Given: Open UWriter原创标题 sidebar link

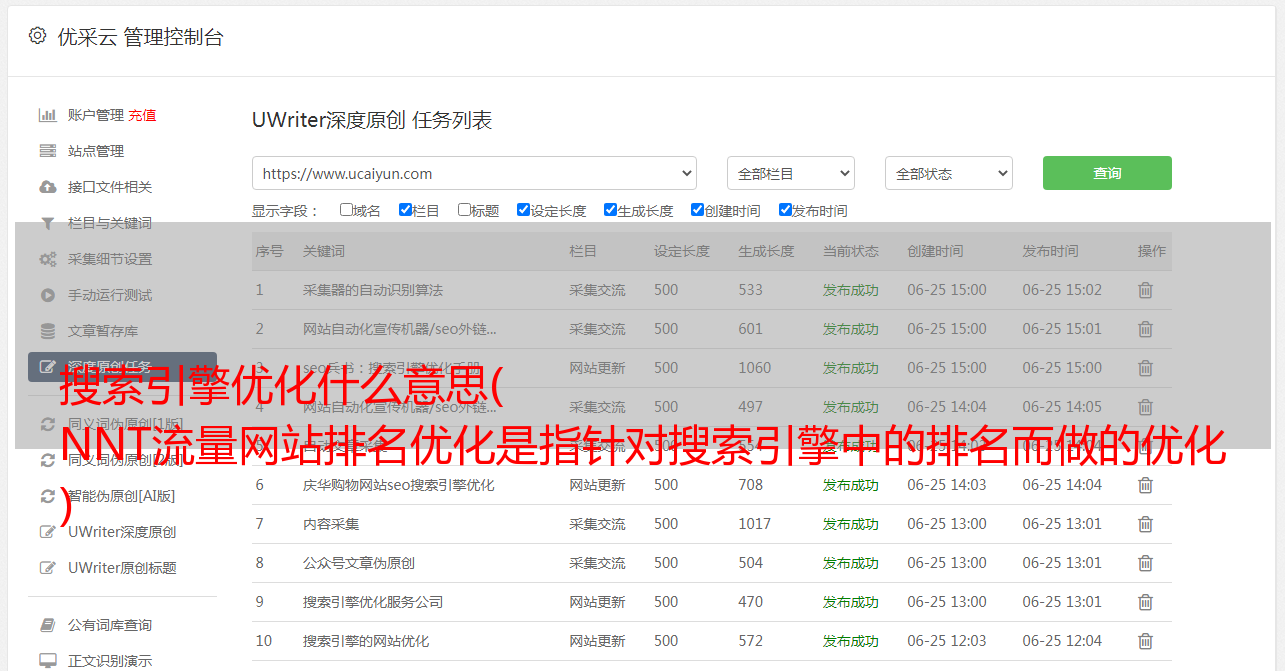Looking at the screenshot, I should coord(122,568).
